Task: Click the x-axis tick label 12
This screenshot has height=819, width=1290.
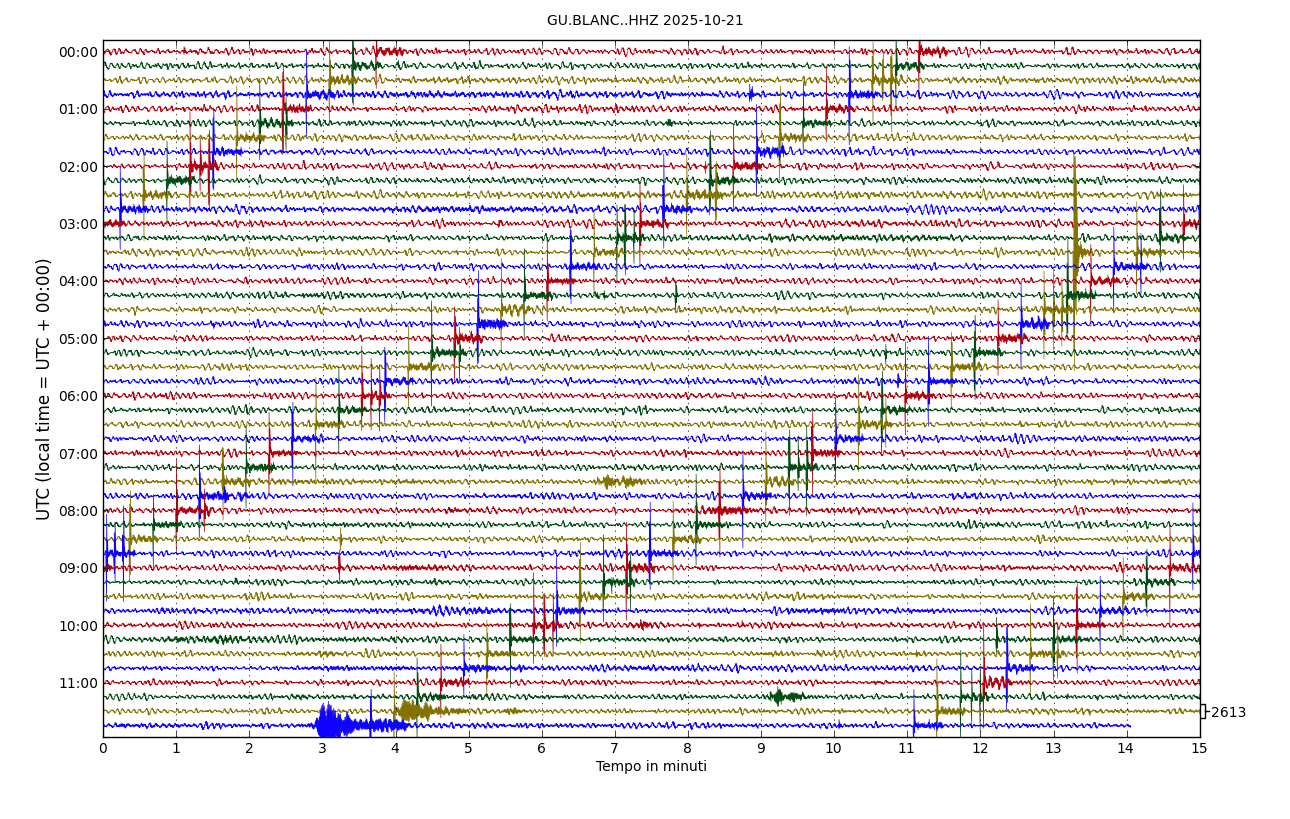Action: 979,748
